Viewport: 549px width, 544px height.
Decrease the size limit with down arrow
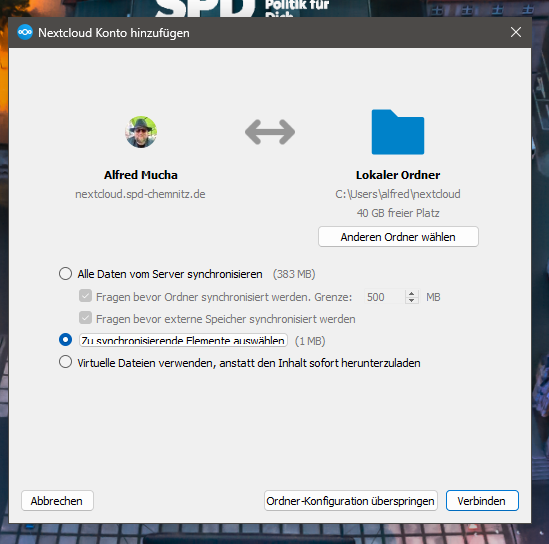pos(412,300)
